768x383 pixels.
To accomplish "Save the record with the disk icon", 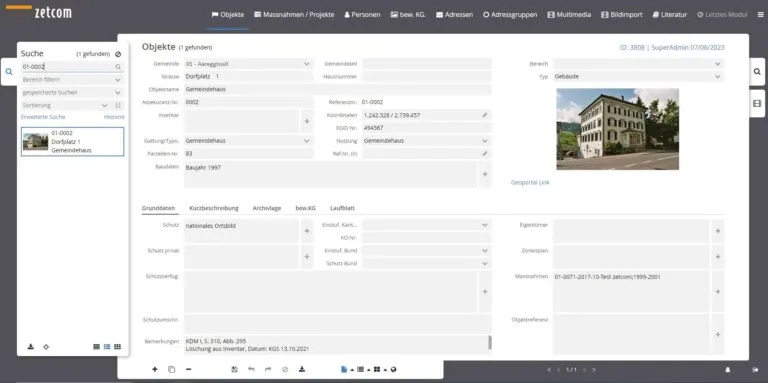I will pyautogui.click(x=235, y=369).
